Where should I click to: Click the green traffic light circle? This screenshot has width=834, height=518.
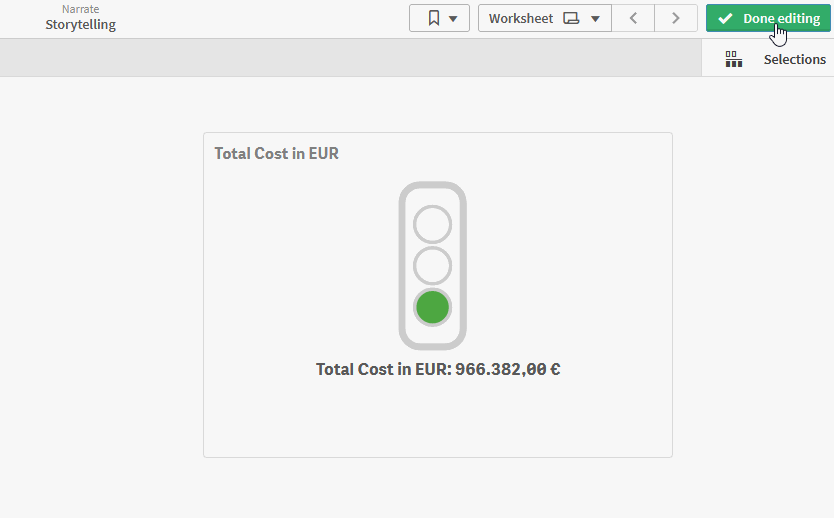[432, 307]
